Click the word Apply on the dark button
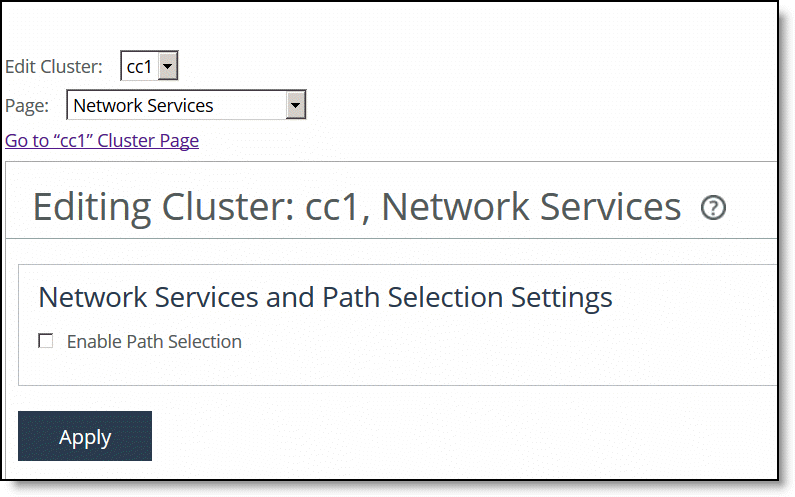795x497 pixels. pyautogui.click(x=85, y=437)
